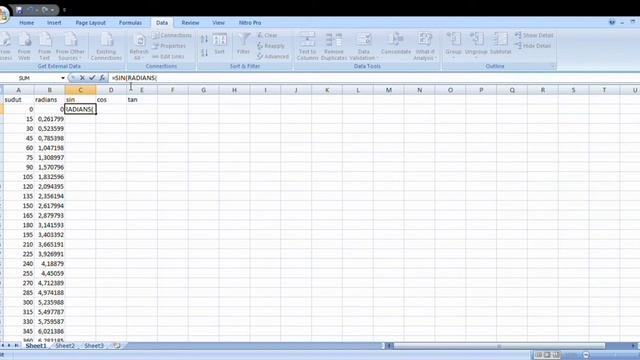Open the Group dropdown
The height and width of the screenshot is (360, 640).
pos(453,46)
